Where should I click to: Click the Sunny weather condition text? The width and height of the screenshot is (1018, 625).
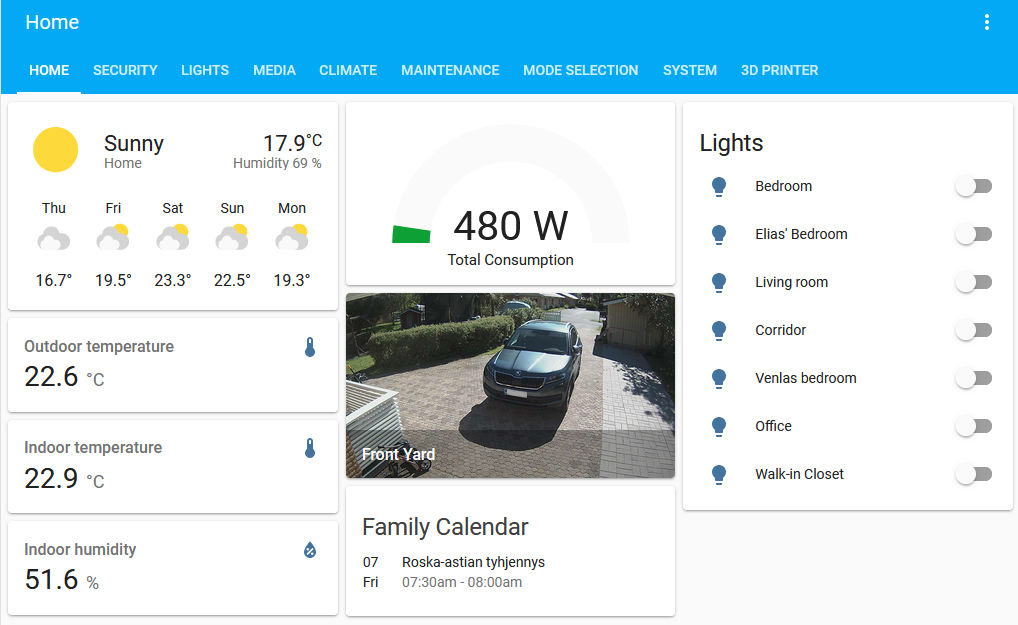tap(134, 143)
